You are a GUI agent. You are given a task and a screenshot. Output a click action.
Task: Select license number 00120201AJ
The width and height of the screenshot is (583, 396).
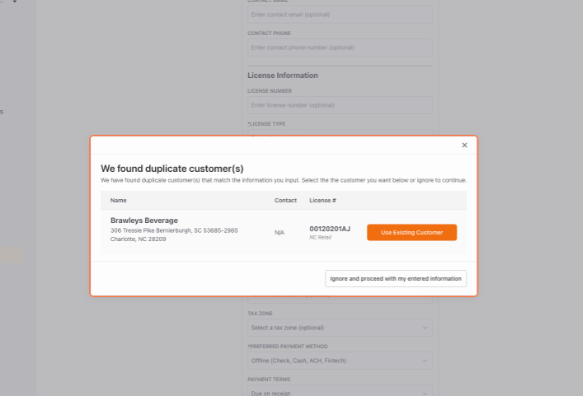[x=330, y=229]
